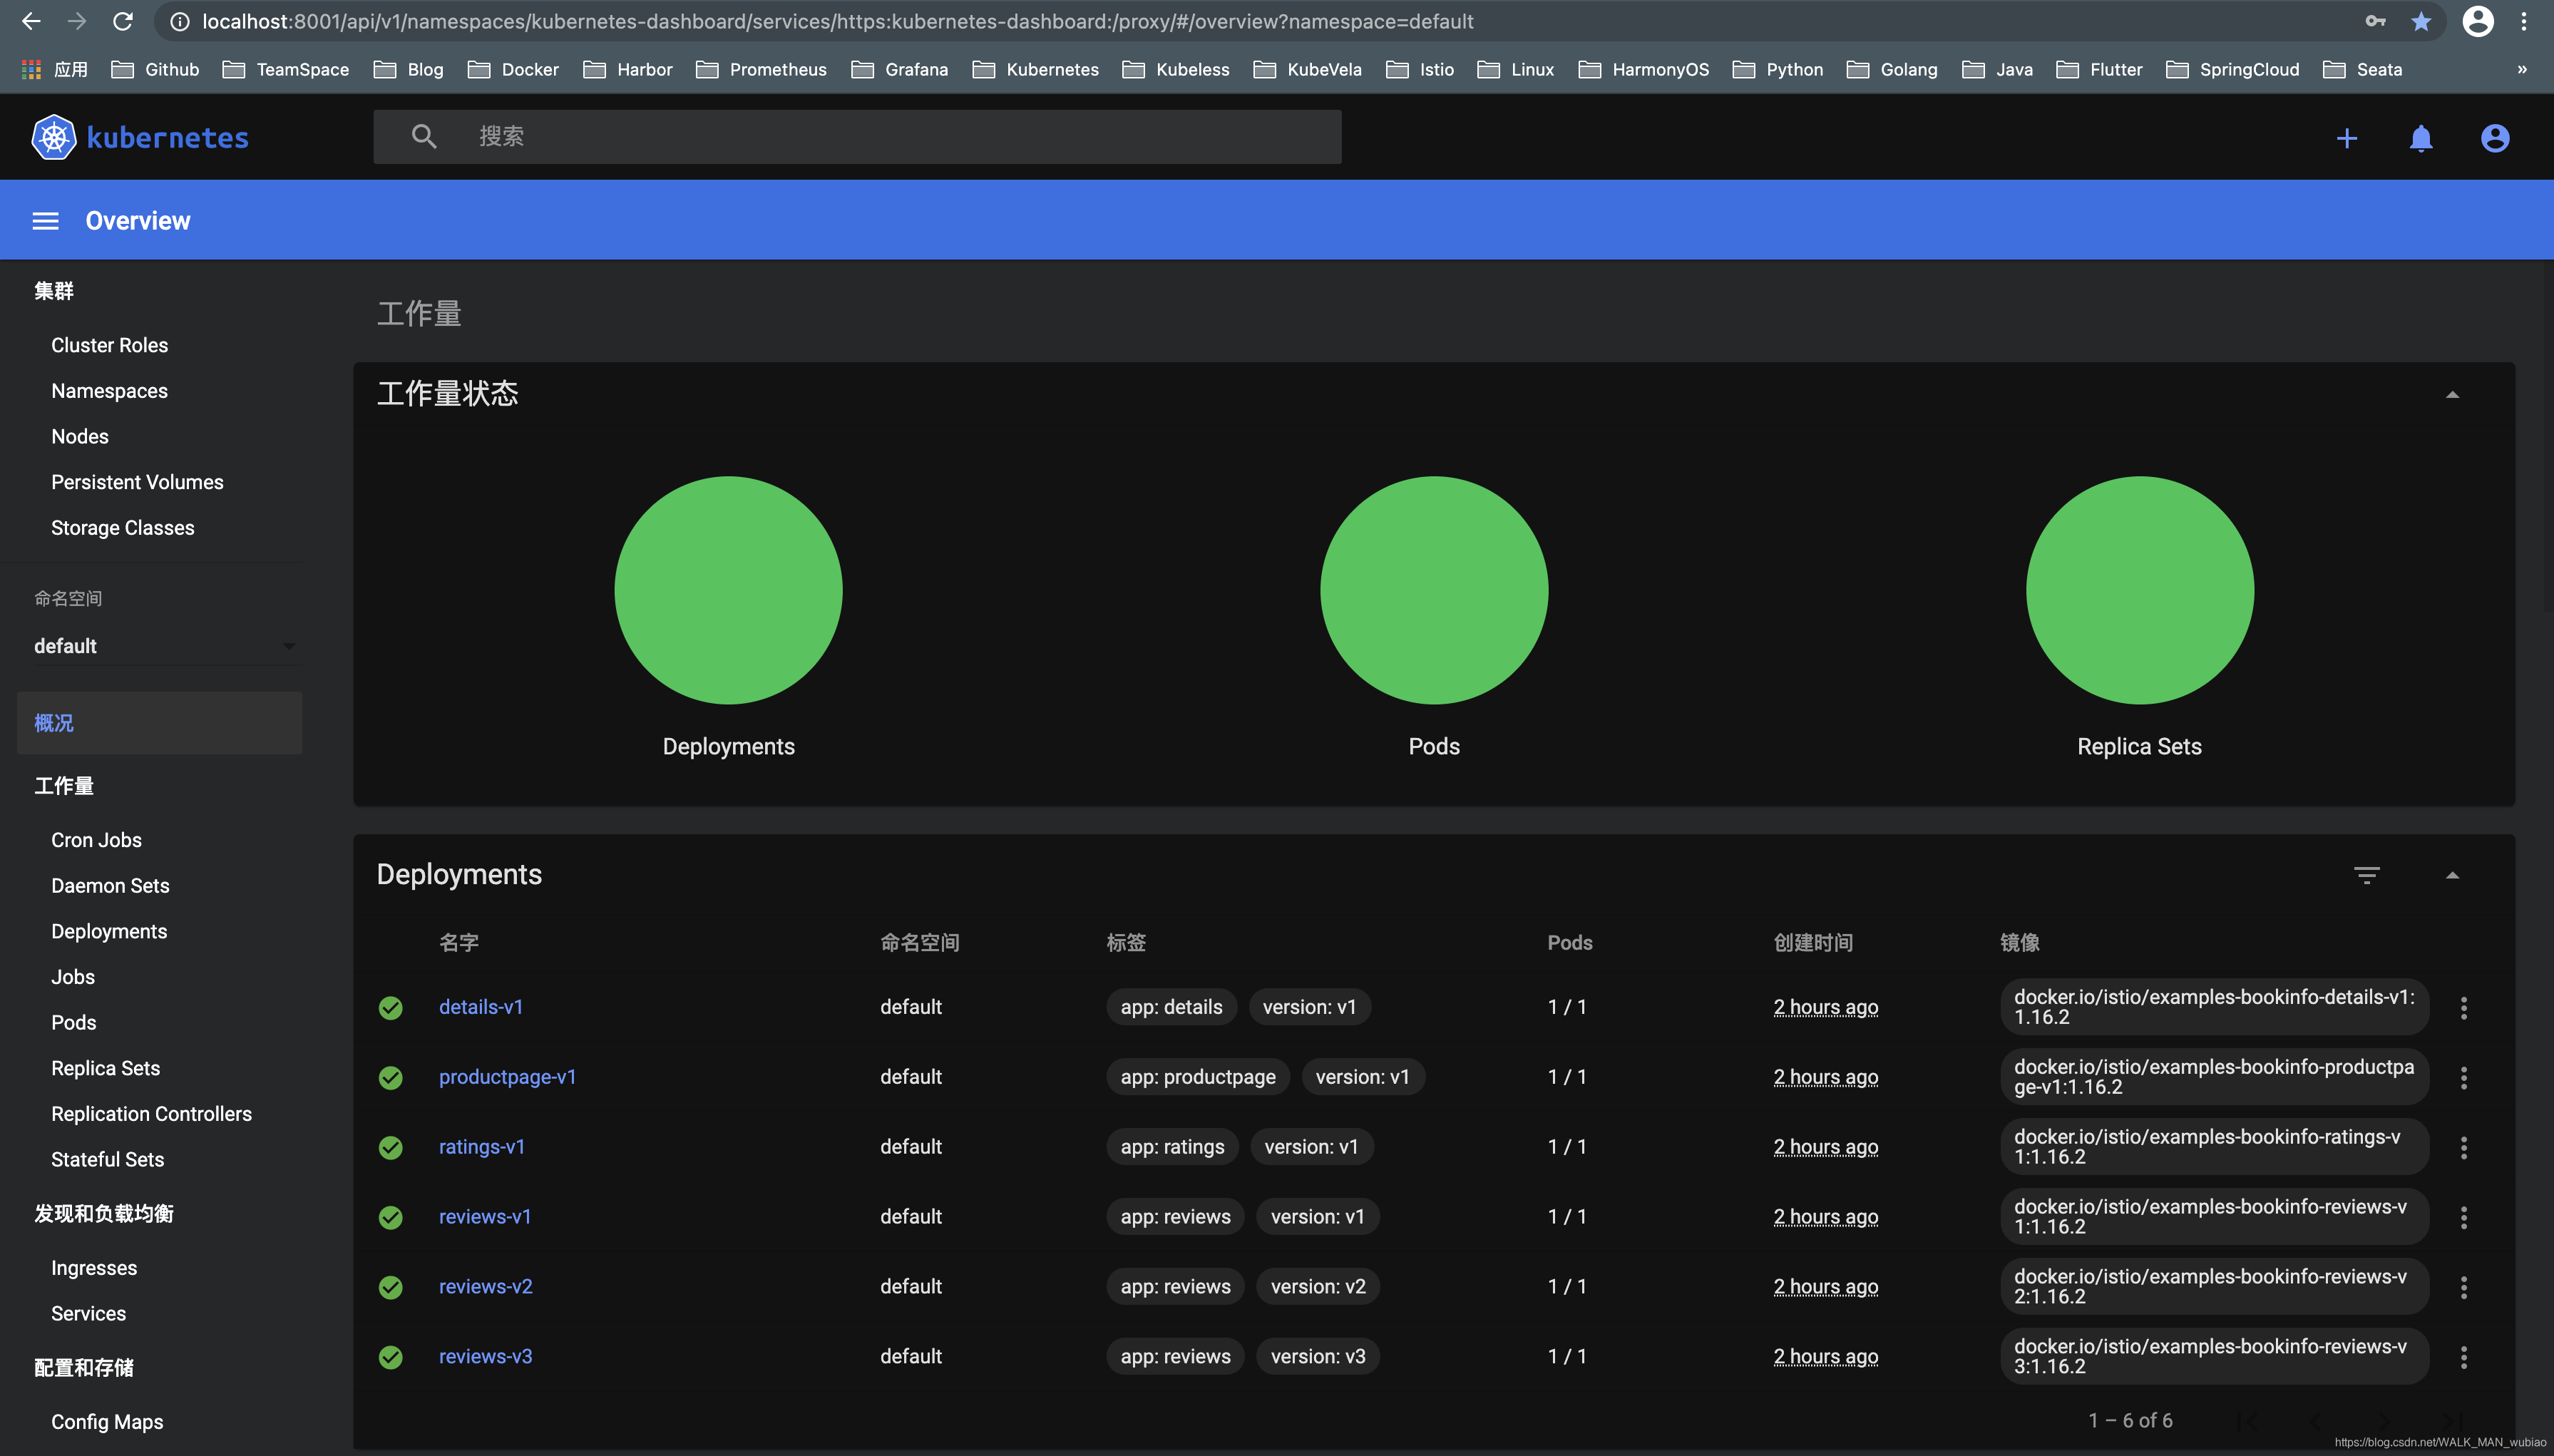Click the green status check for reviews-v3
The image size is (2554, 1456).
tap(391, 1357)
